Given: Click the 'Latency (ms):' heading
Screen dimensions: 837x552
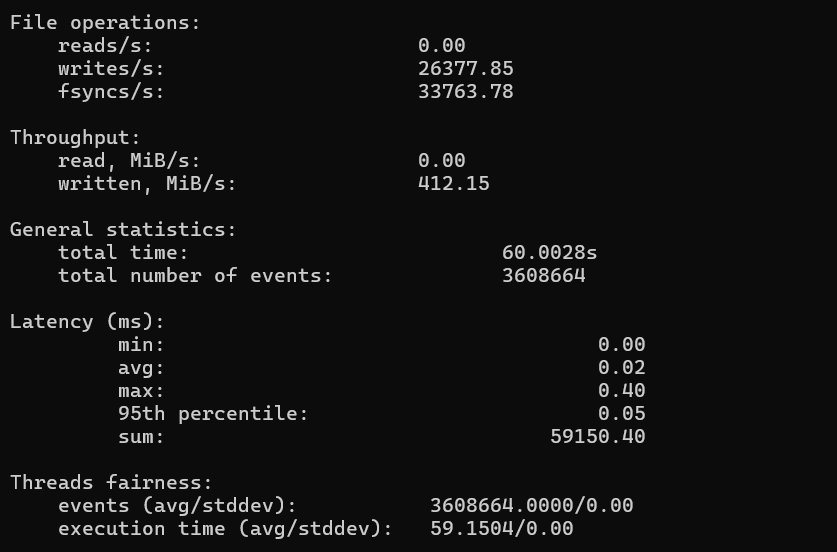Looking at the screenshot, I should click(87, 322).
